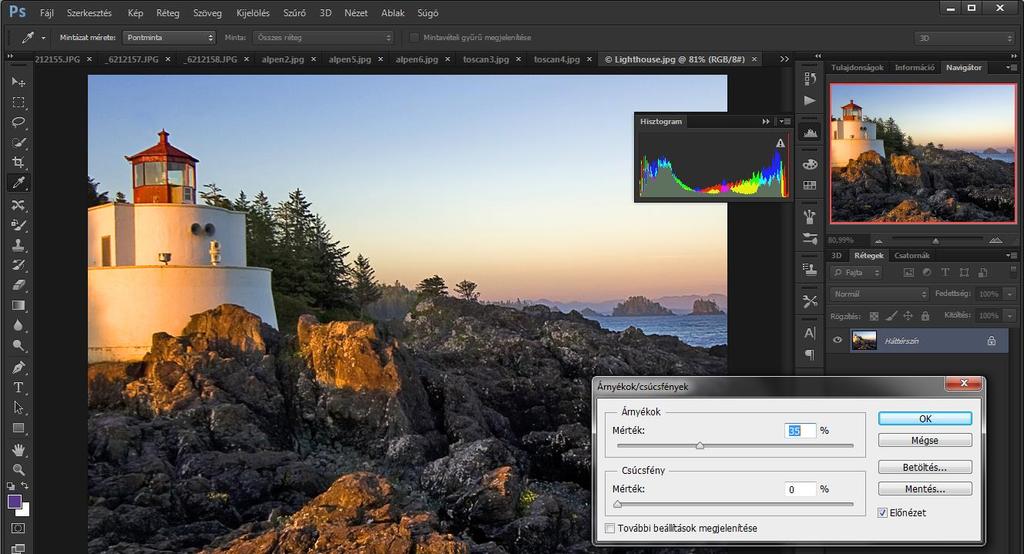Select the Path Selection arrow tool
1024x554 pixels.
(x=18, y=408)
